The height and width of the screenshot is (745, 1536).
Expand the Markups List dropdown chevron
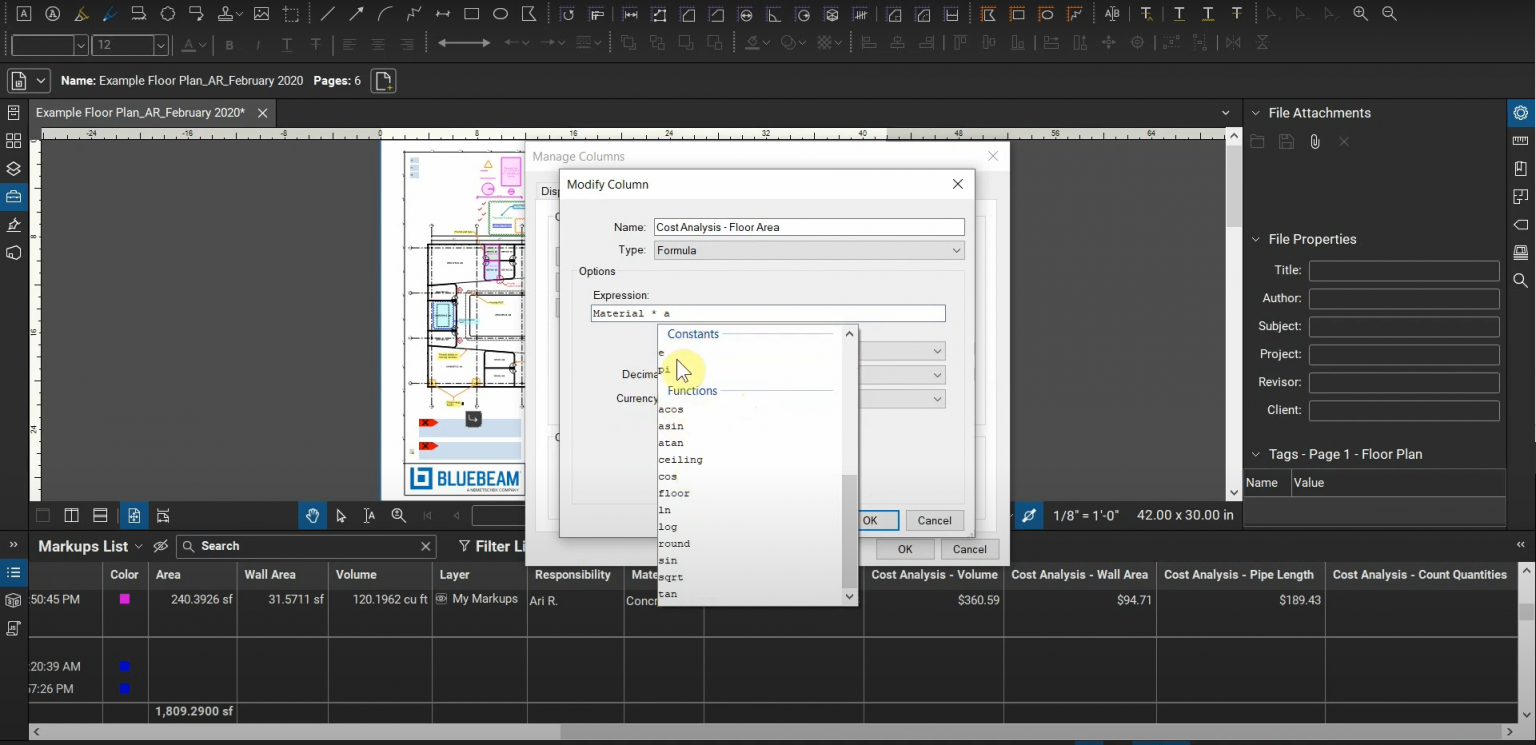pyautogui.click(x=137, y=546)
